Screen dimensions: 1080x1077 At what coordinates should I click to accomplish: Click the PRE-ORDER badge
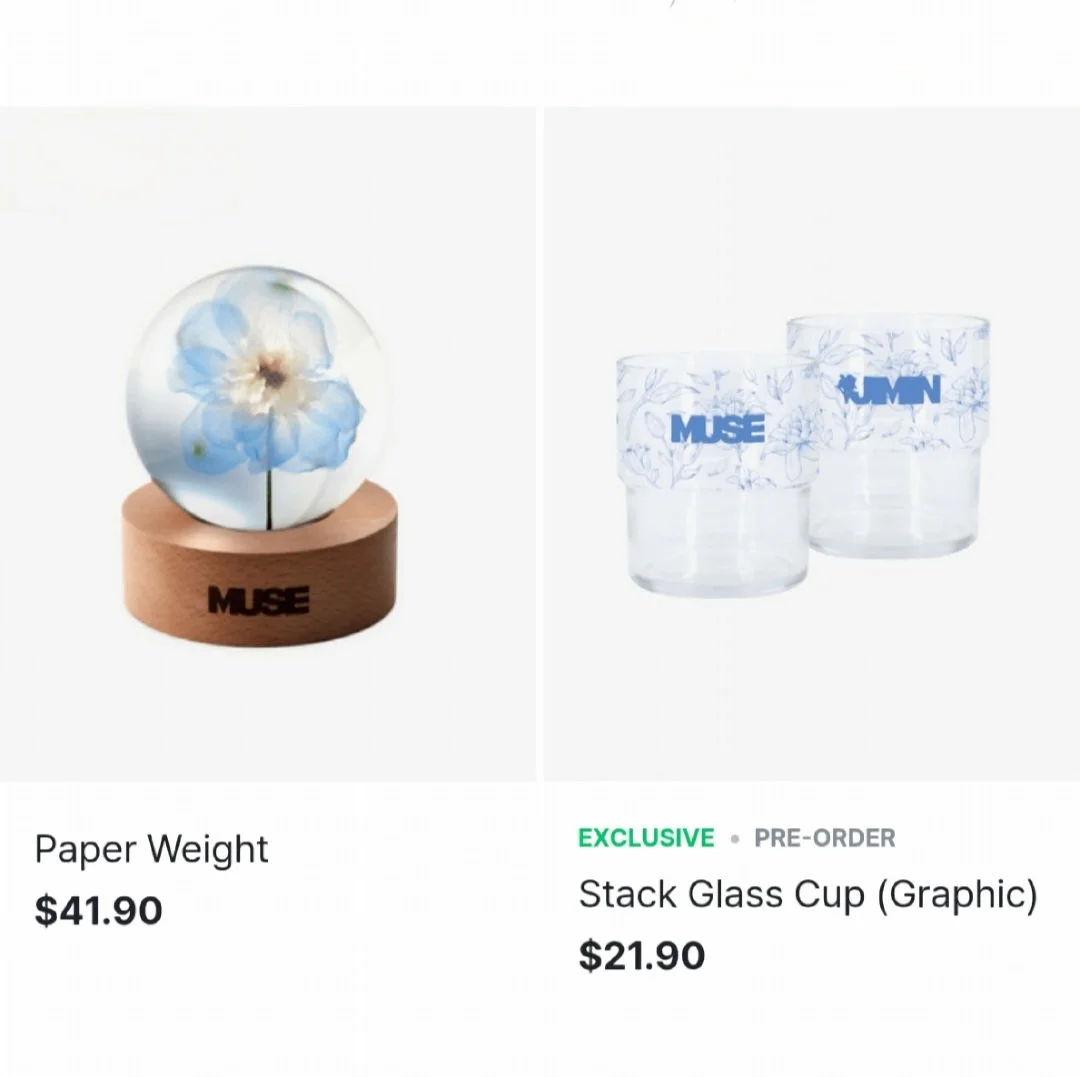click(824, 838)
